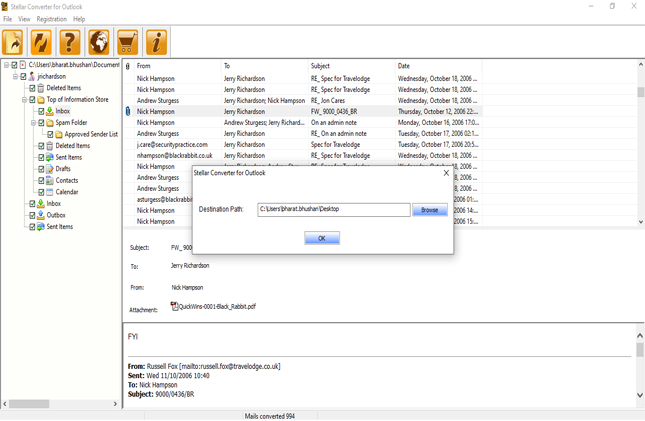Click the paperclip icon on FW_9000_0436_BR row
The width and height of the screenshot is (645, 421).
coord(128,111)
